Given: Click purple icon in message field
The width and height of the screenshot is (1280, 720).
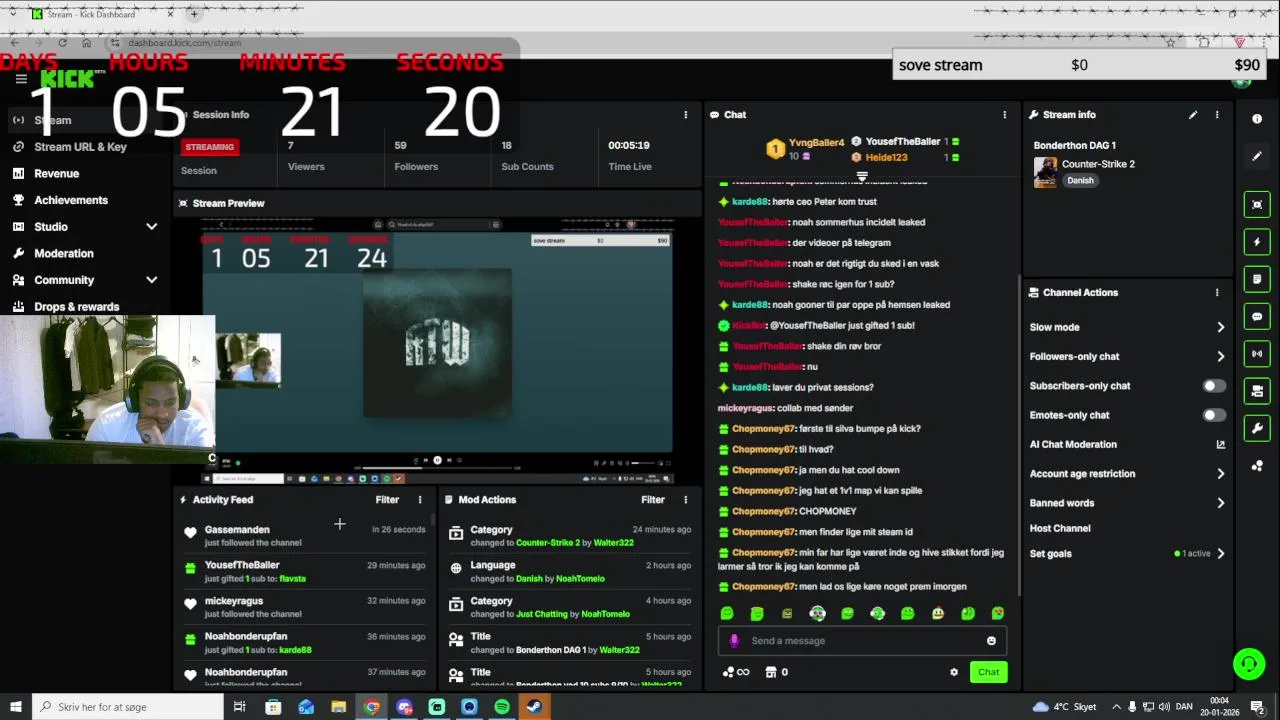Looking at the screenshot, I should coord(734,641).
